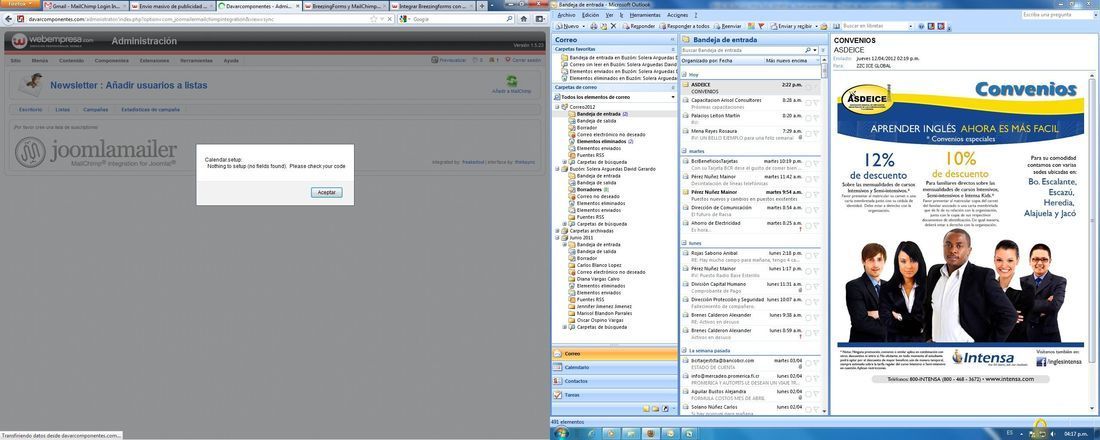
Task: Switch to the Tareas pane button
Action: coord(615,395)
